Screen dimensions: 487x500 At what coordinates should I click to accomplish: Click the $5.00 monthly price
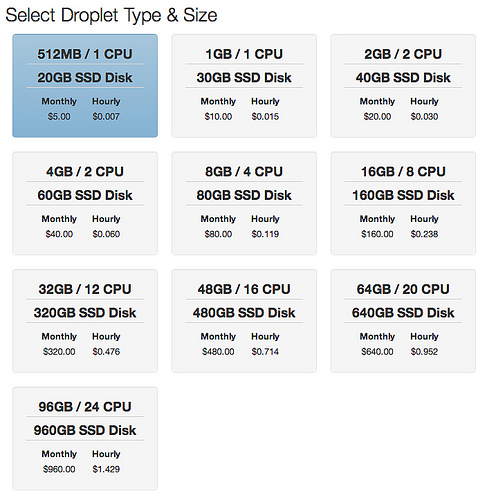(x=59, y=117)
